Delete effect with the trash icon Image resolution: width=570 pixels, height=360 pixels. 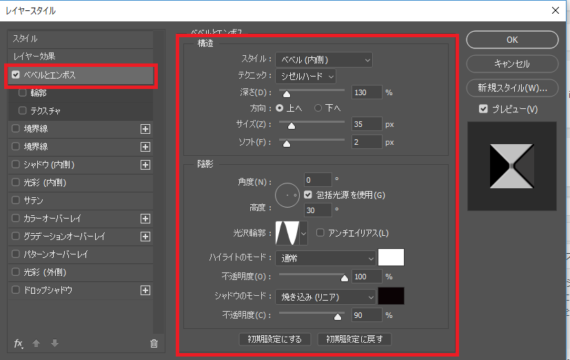[154, 343]
